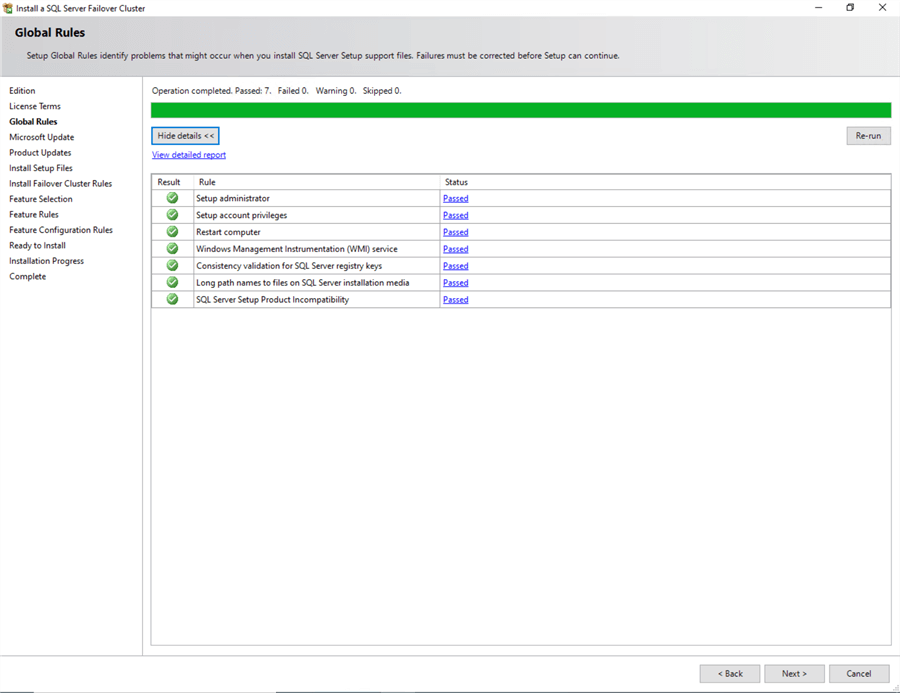This screenshot has height=693, width=900.
Task: Open Passed status for Setup account privileges
Action: tap(456, 215)
